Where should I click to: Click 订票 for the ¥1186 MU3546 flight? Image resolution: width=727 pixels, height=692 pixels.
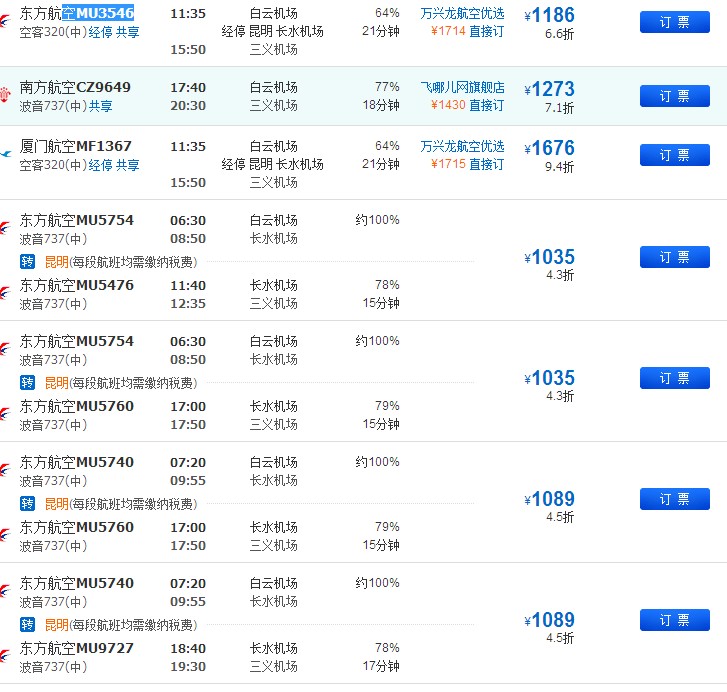[675, 22]
